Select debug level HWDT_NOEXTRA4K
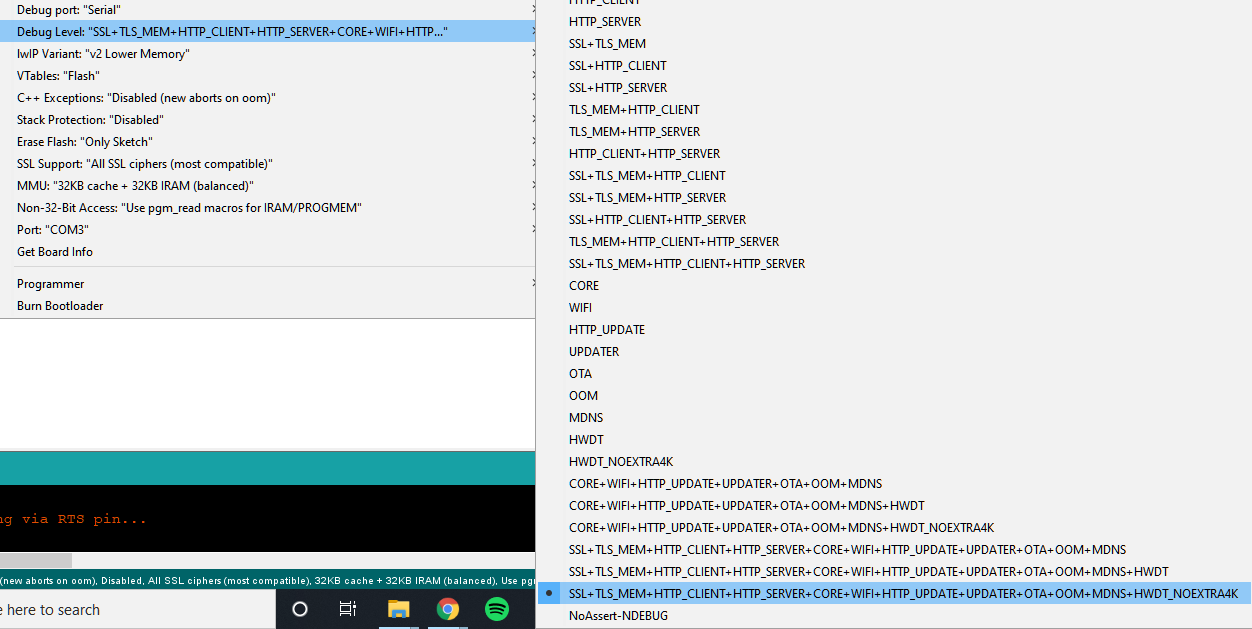The height and width of the screenshot is (629, 1252). (894, 462)
